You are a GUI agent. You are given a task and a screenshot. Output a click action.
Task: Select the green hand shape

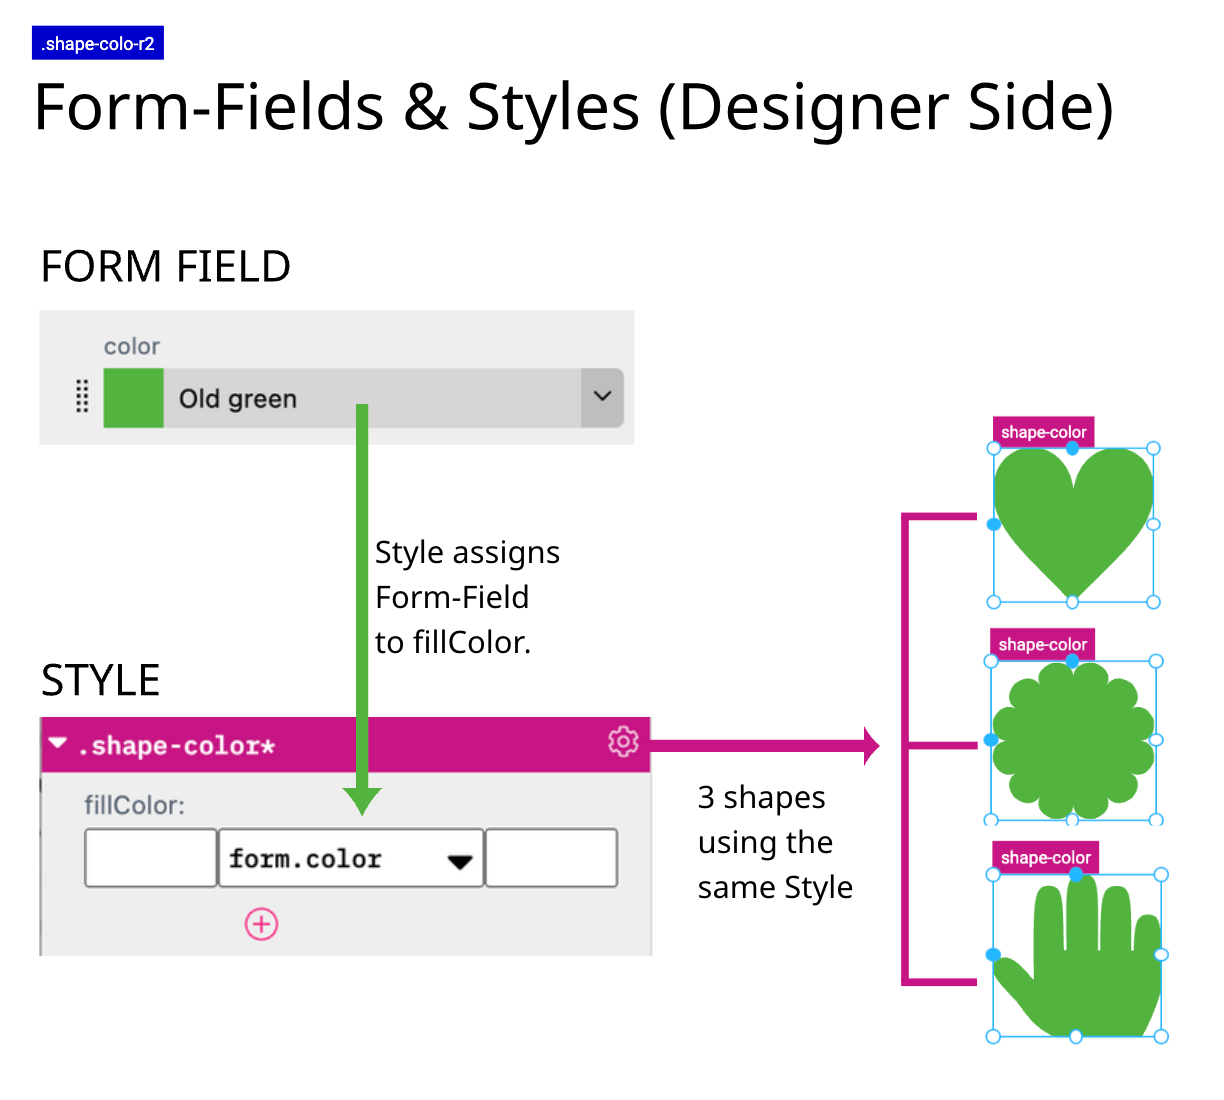[x=1078, y=955]
